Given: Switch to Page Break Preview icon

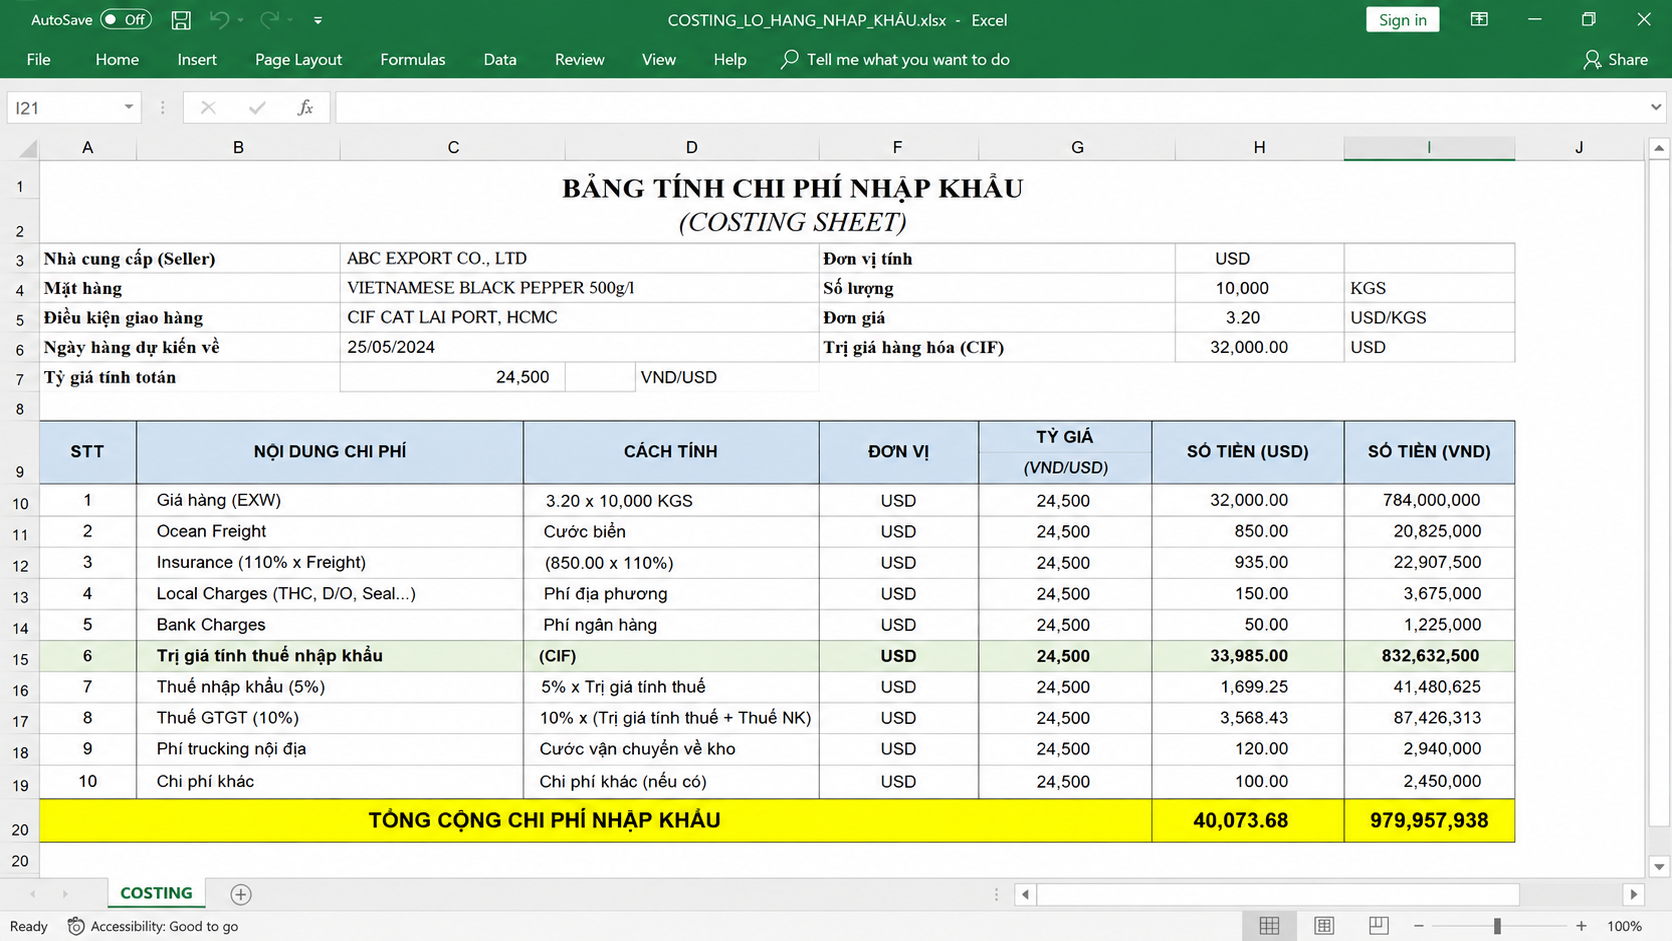Looking at the screenshot, I should pyautogui.click(x=1378, y=926).
